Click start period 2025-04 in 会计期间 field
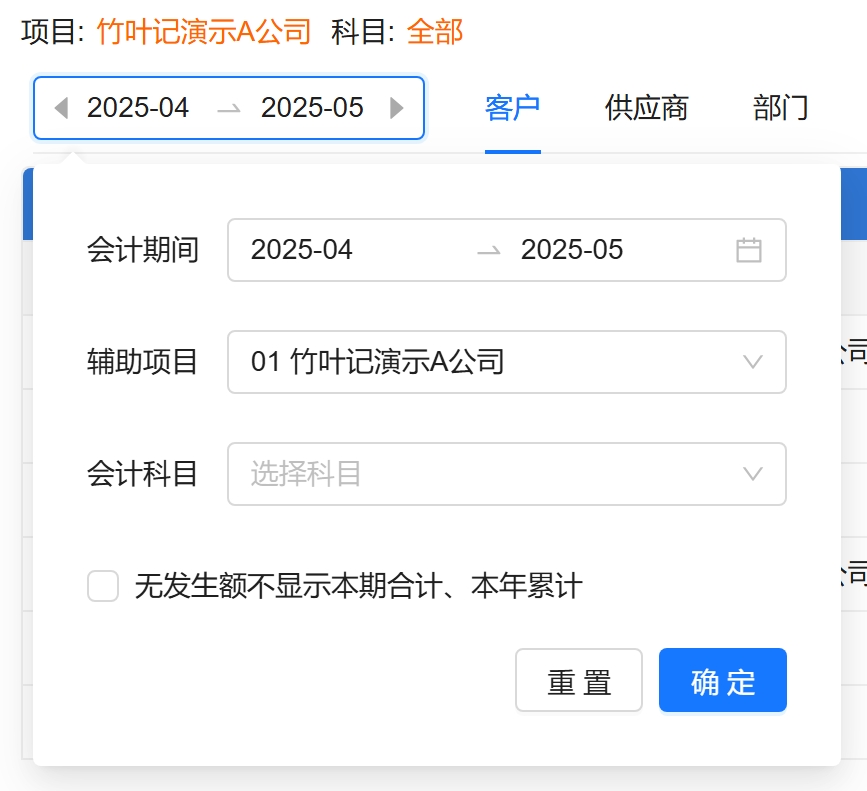Viewport: 867px width, 791px height. [302, 250]
